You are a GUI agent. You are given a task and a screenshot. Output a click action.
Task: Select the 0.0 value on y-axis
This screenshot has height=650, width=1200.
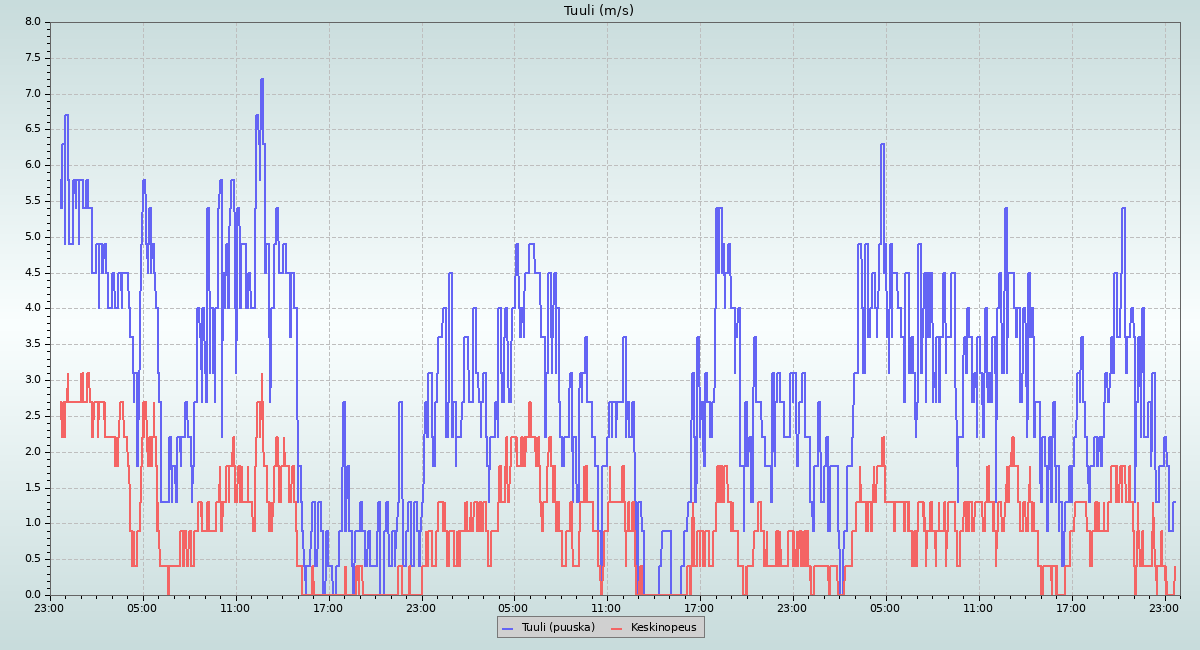pos(32,595)
